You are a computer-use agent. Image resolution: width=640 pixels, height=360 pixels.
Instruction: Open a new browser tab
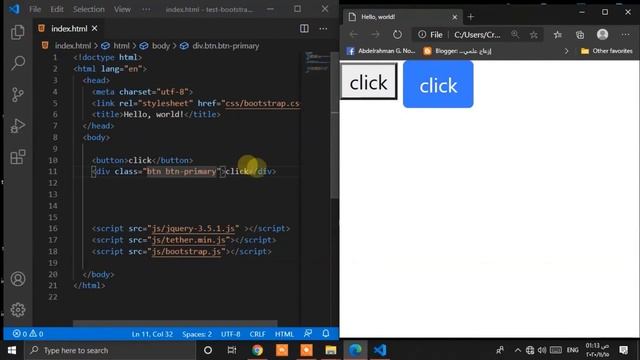coord(471,17)
